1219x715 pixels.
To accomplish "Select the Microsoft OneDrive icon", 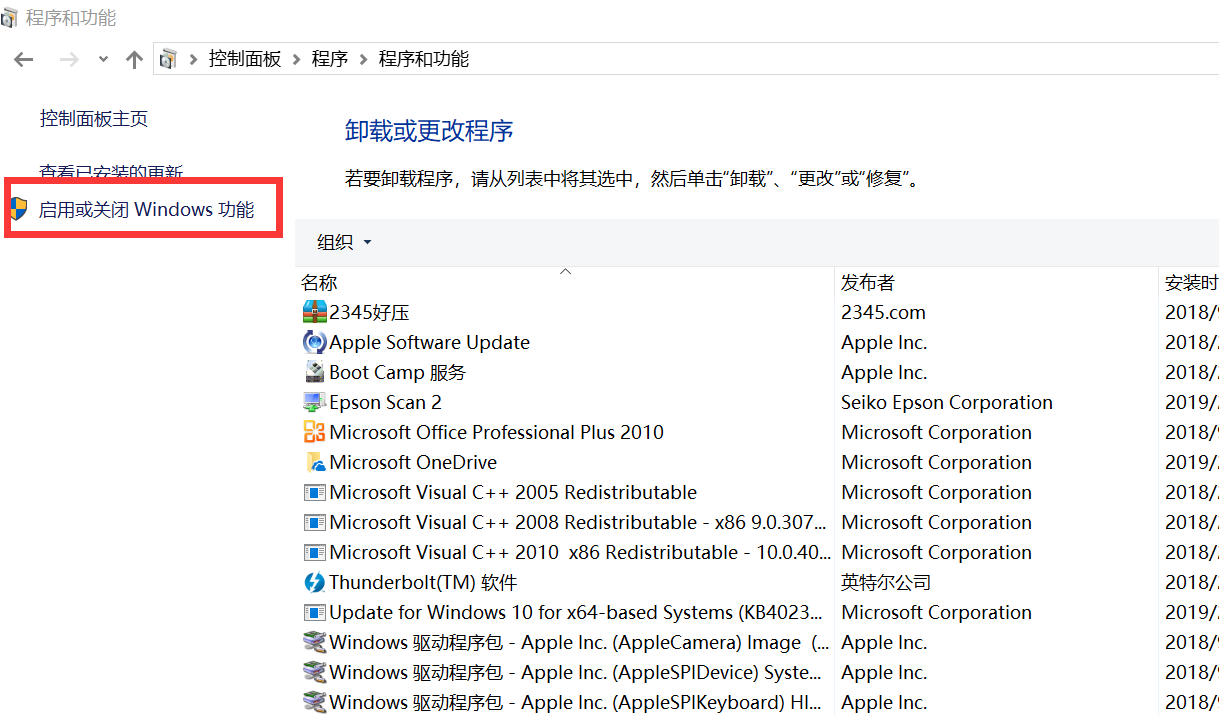I will point(315,462).
